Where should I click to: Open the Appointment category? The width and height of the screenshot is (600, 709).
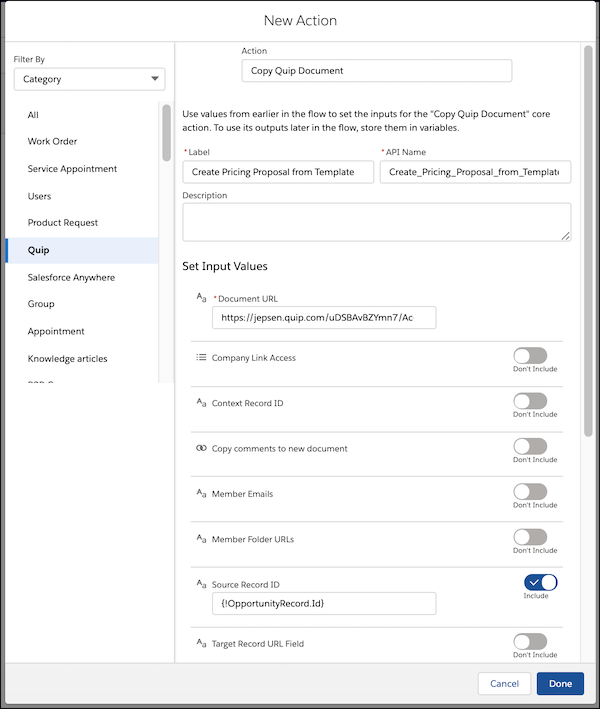(x=82, y=331)
